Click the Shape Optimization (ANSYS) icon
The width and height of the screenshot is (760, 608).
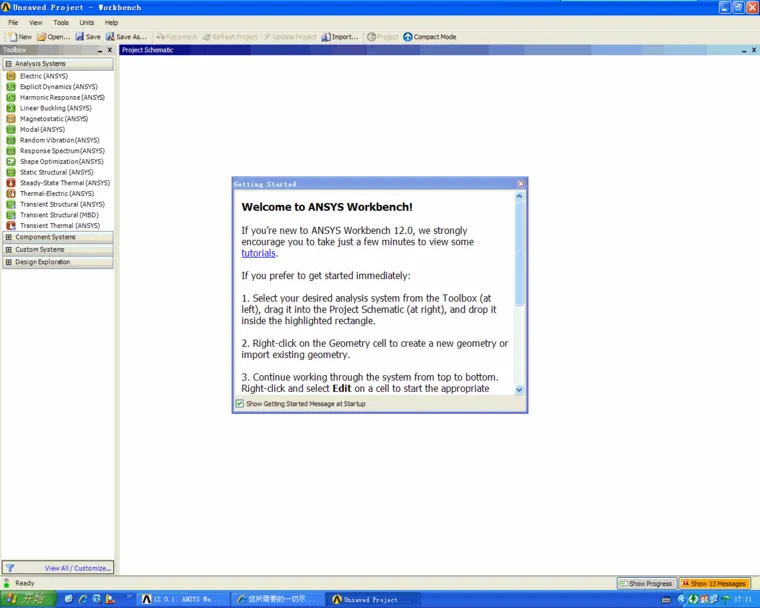point(11,161)
